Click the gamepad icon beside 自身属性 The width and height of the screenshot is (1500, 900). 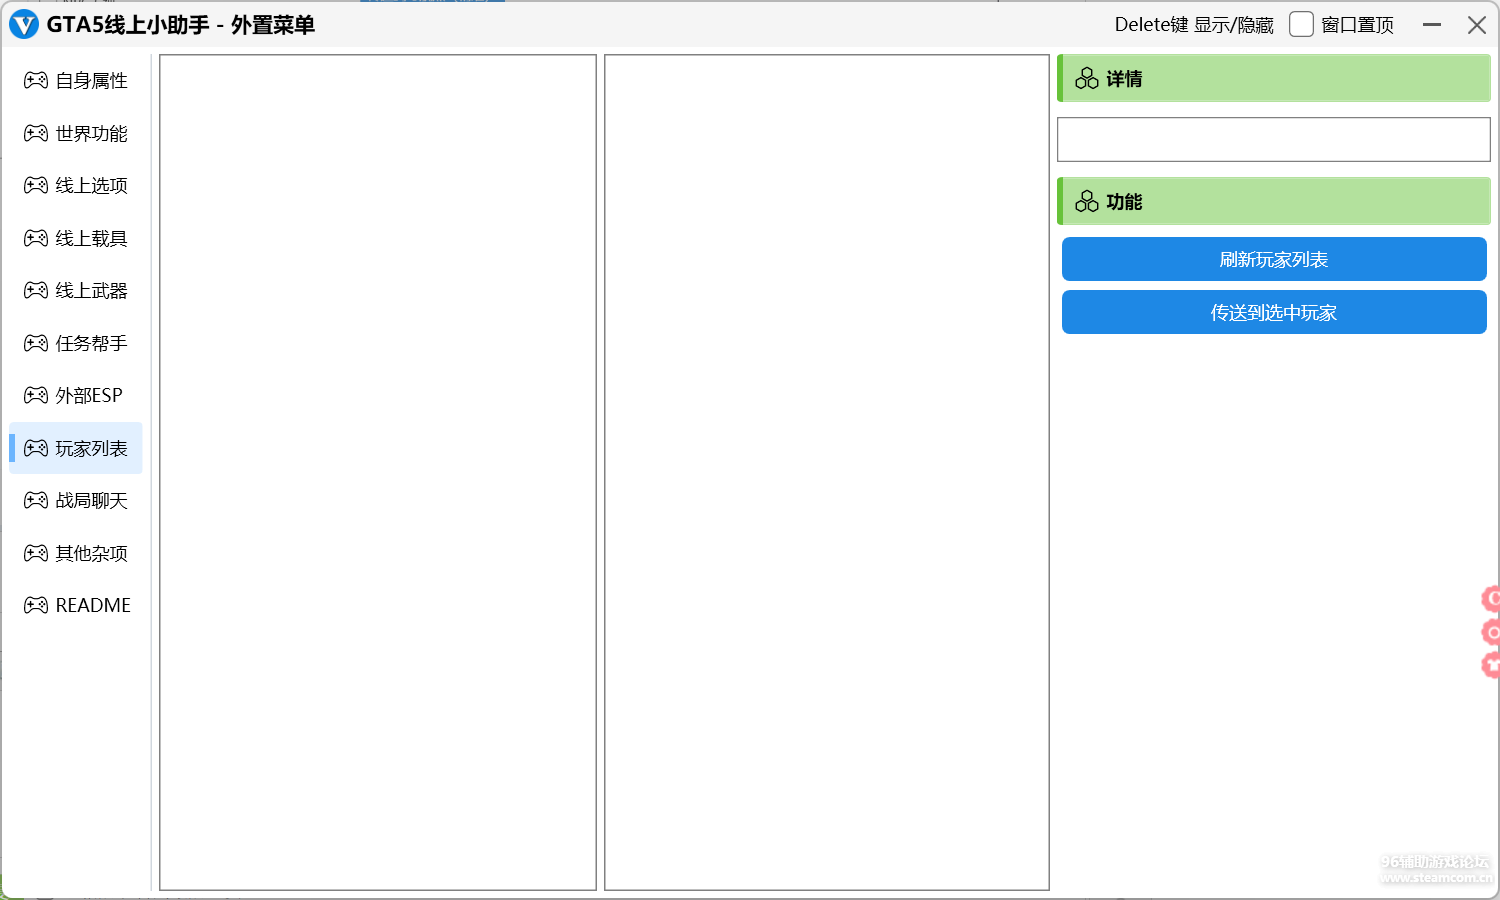[36, 81]
